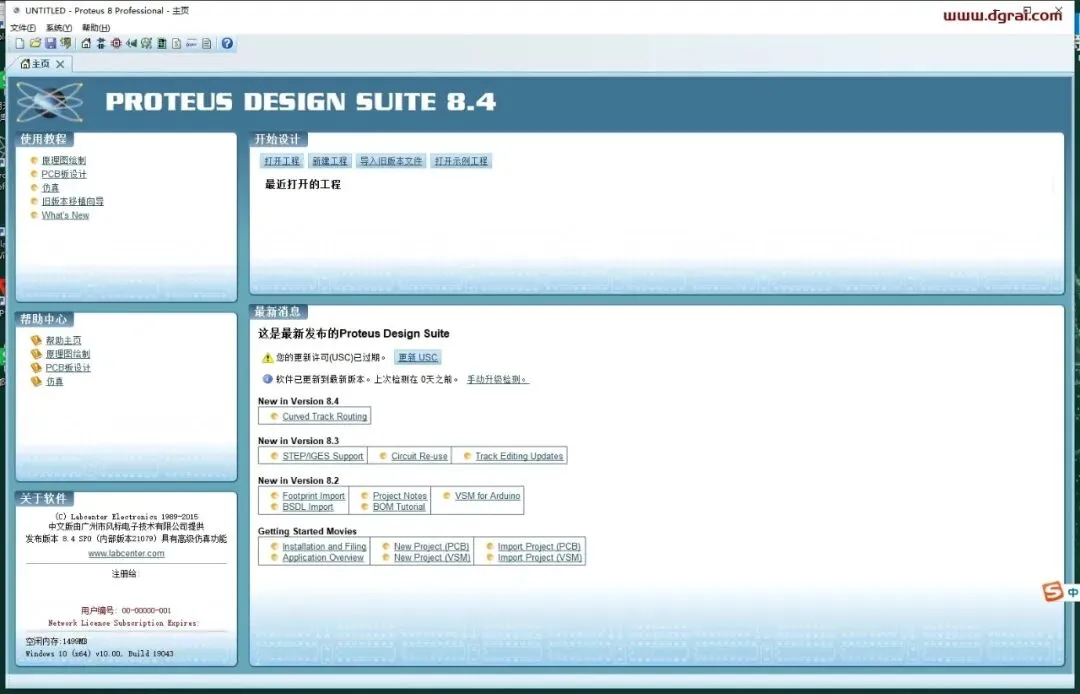Open the VSM for Arduino link

pyautogui.click(x=487, y=496)
